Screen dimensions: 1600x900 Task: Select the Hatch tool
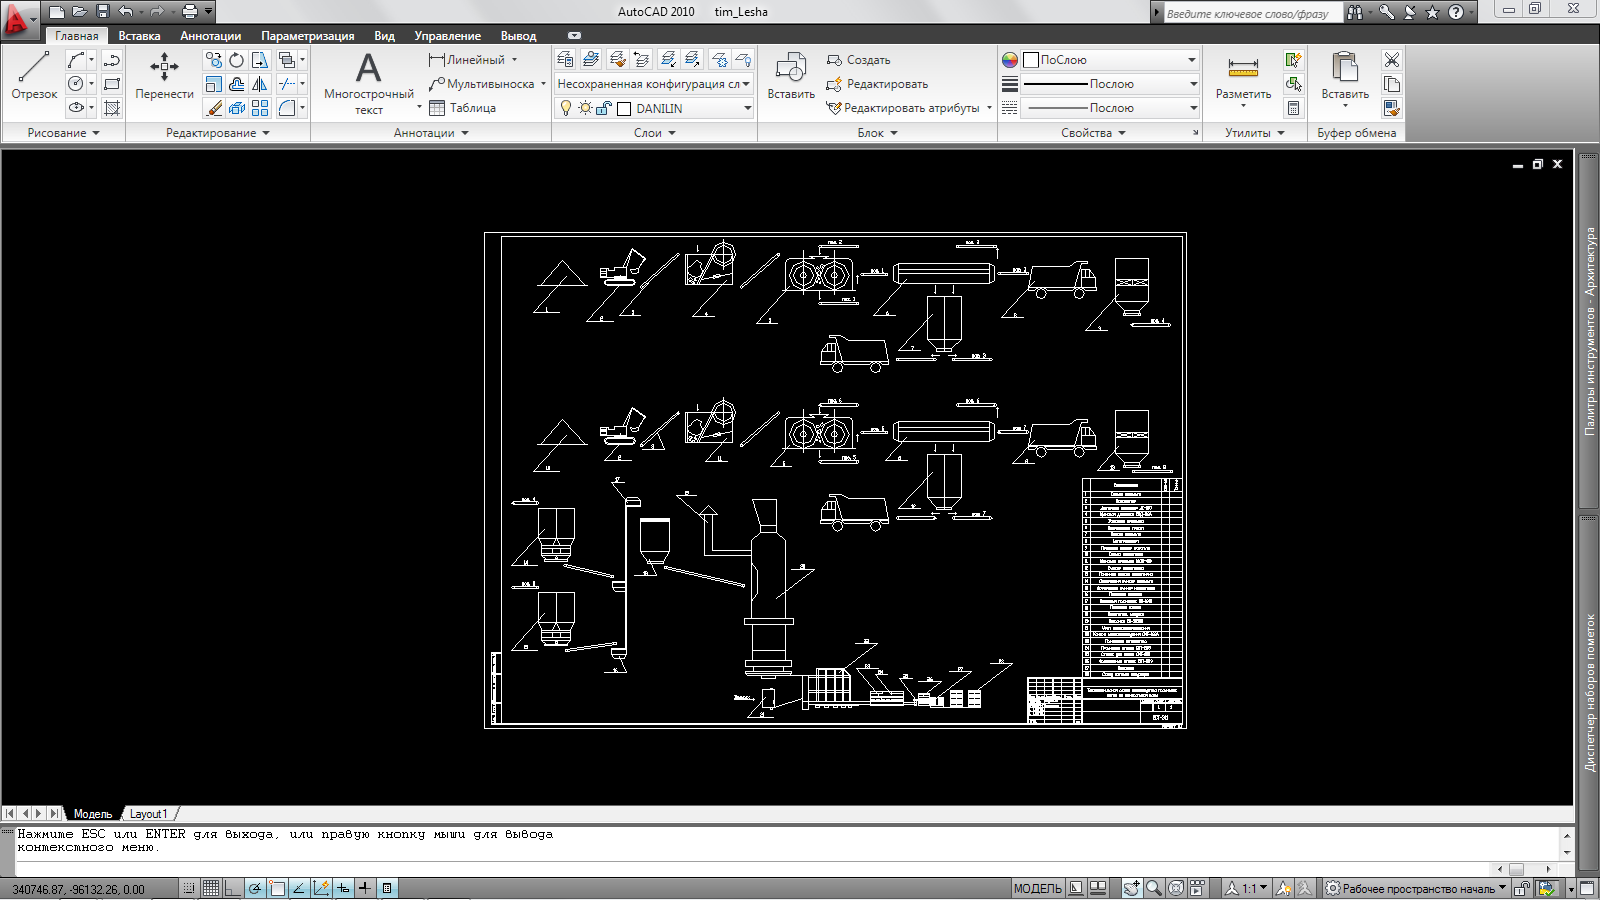(x=112, y=108)
